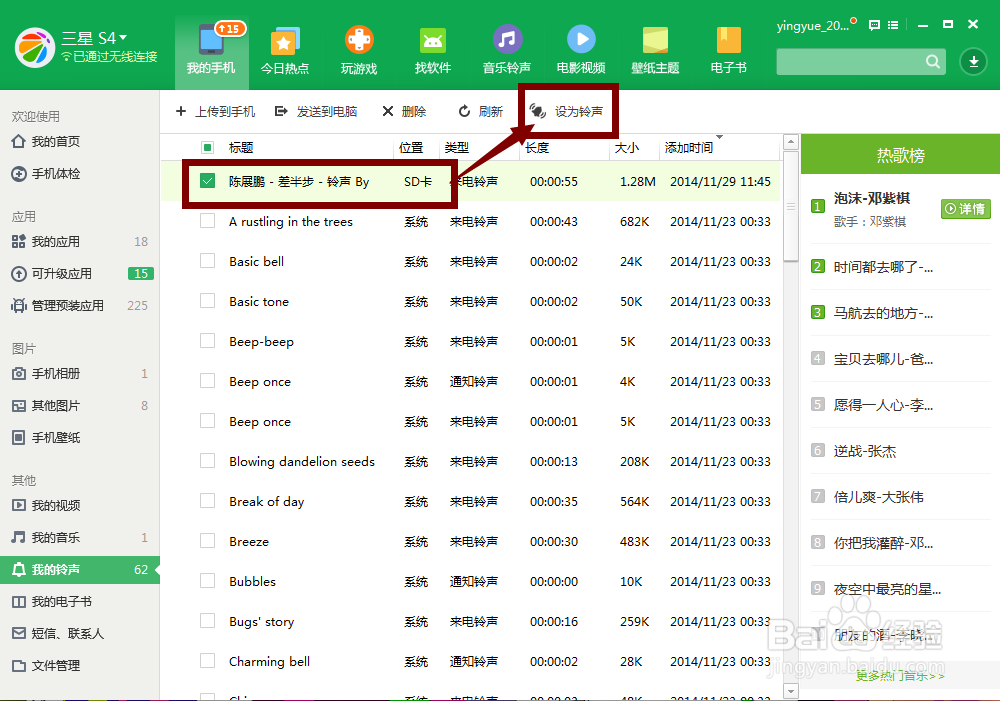The width and height of the screenshot is (1000, 701).
Task: Open the 我的手机 tab
Action: [211, 51]
